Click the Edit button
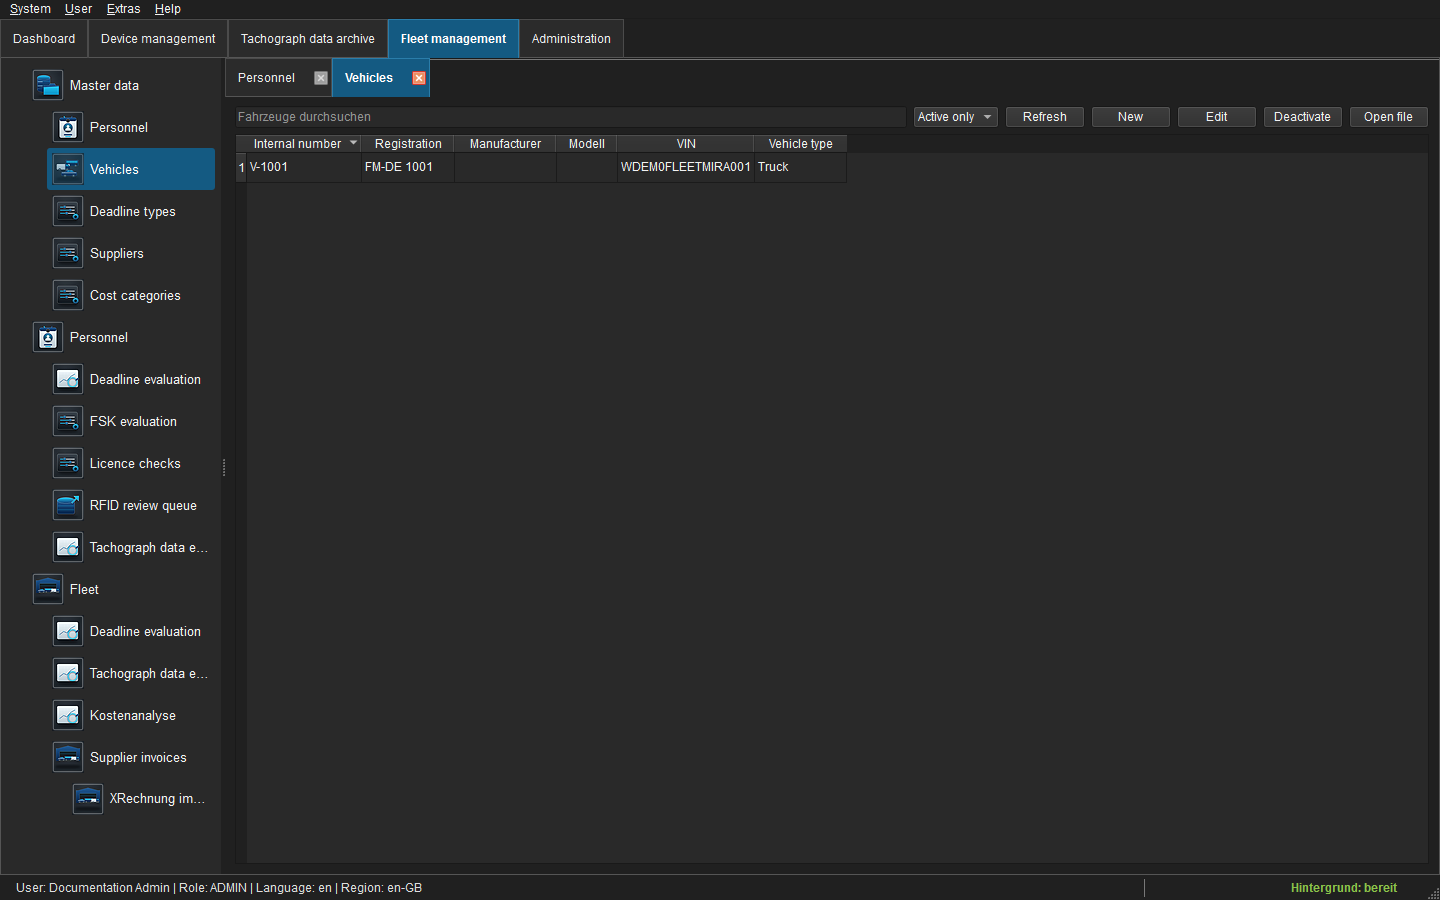Image resolution: width=1440 pixels, height=900 pixels. point(1217,117)
